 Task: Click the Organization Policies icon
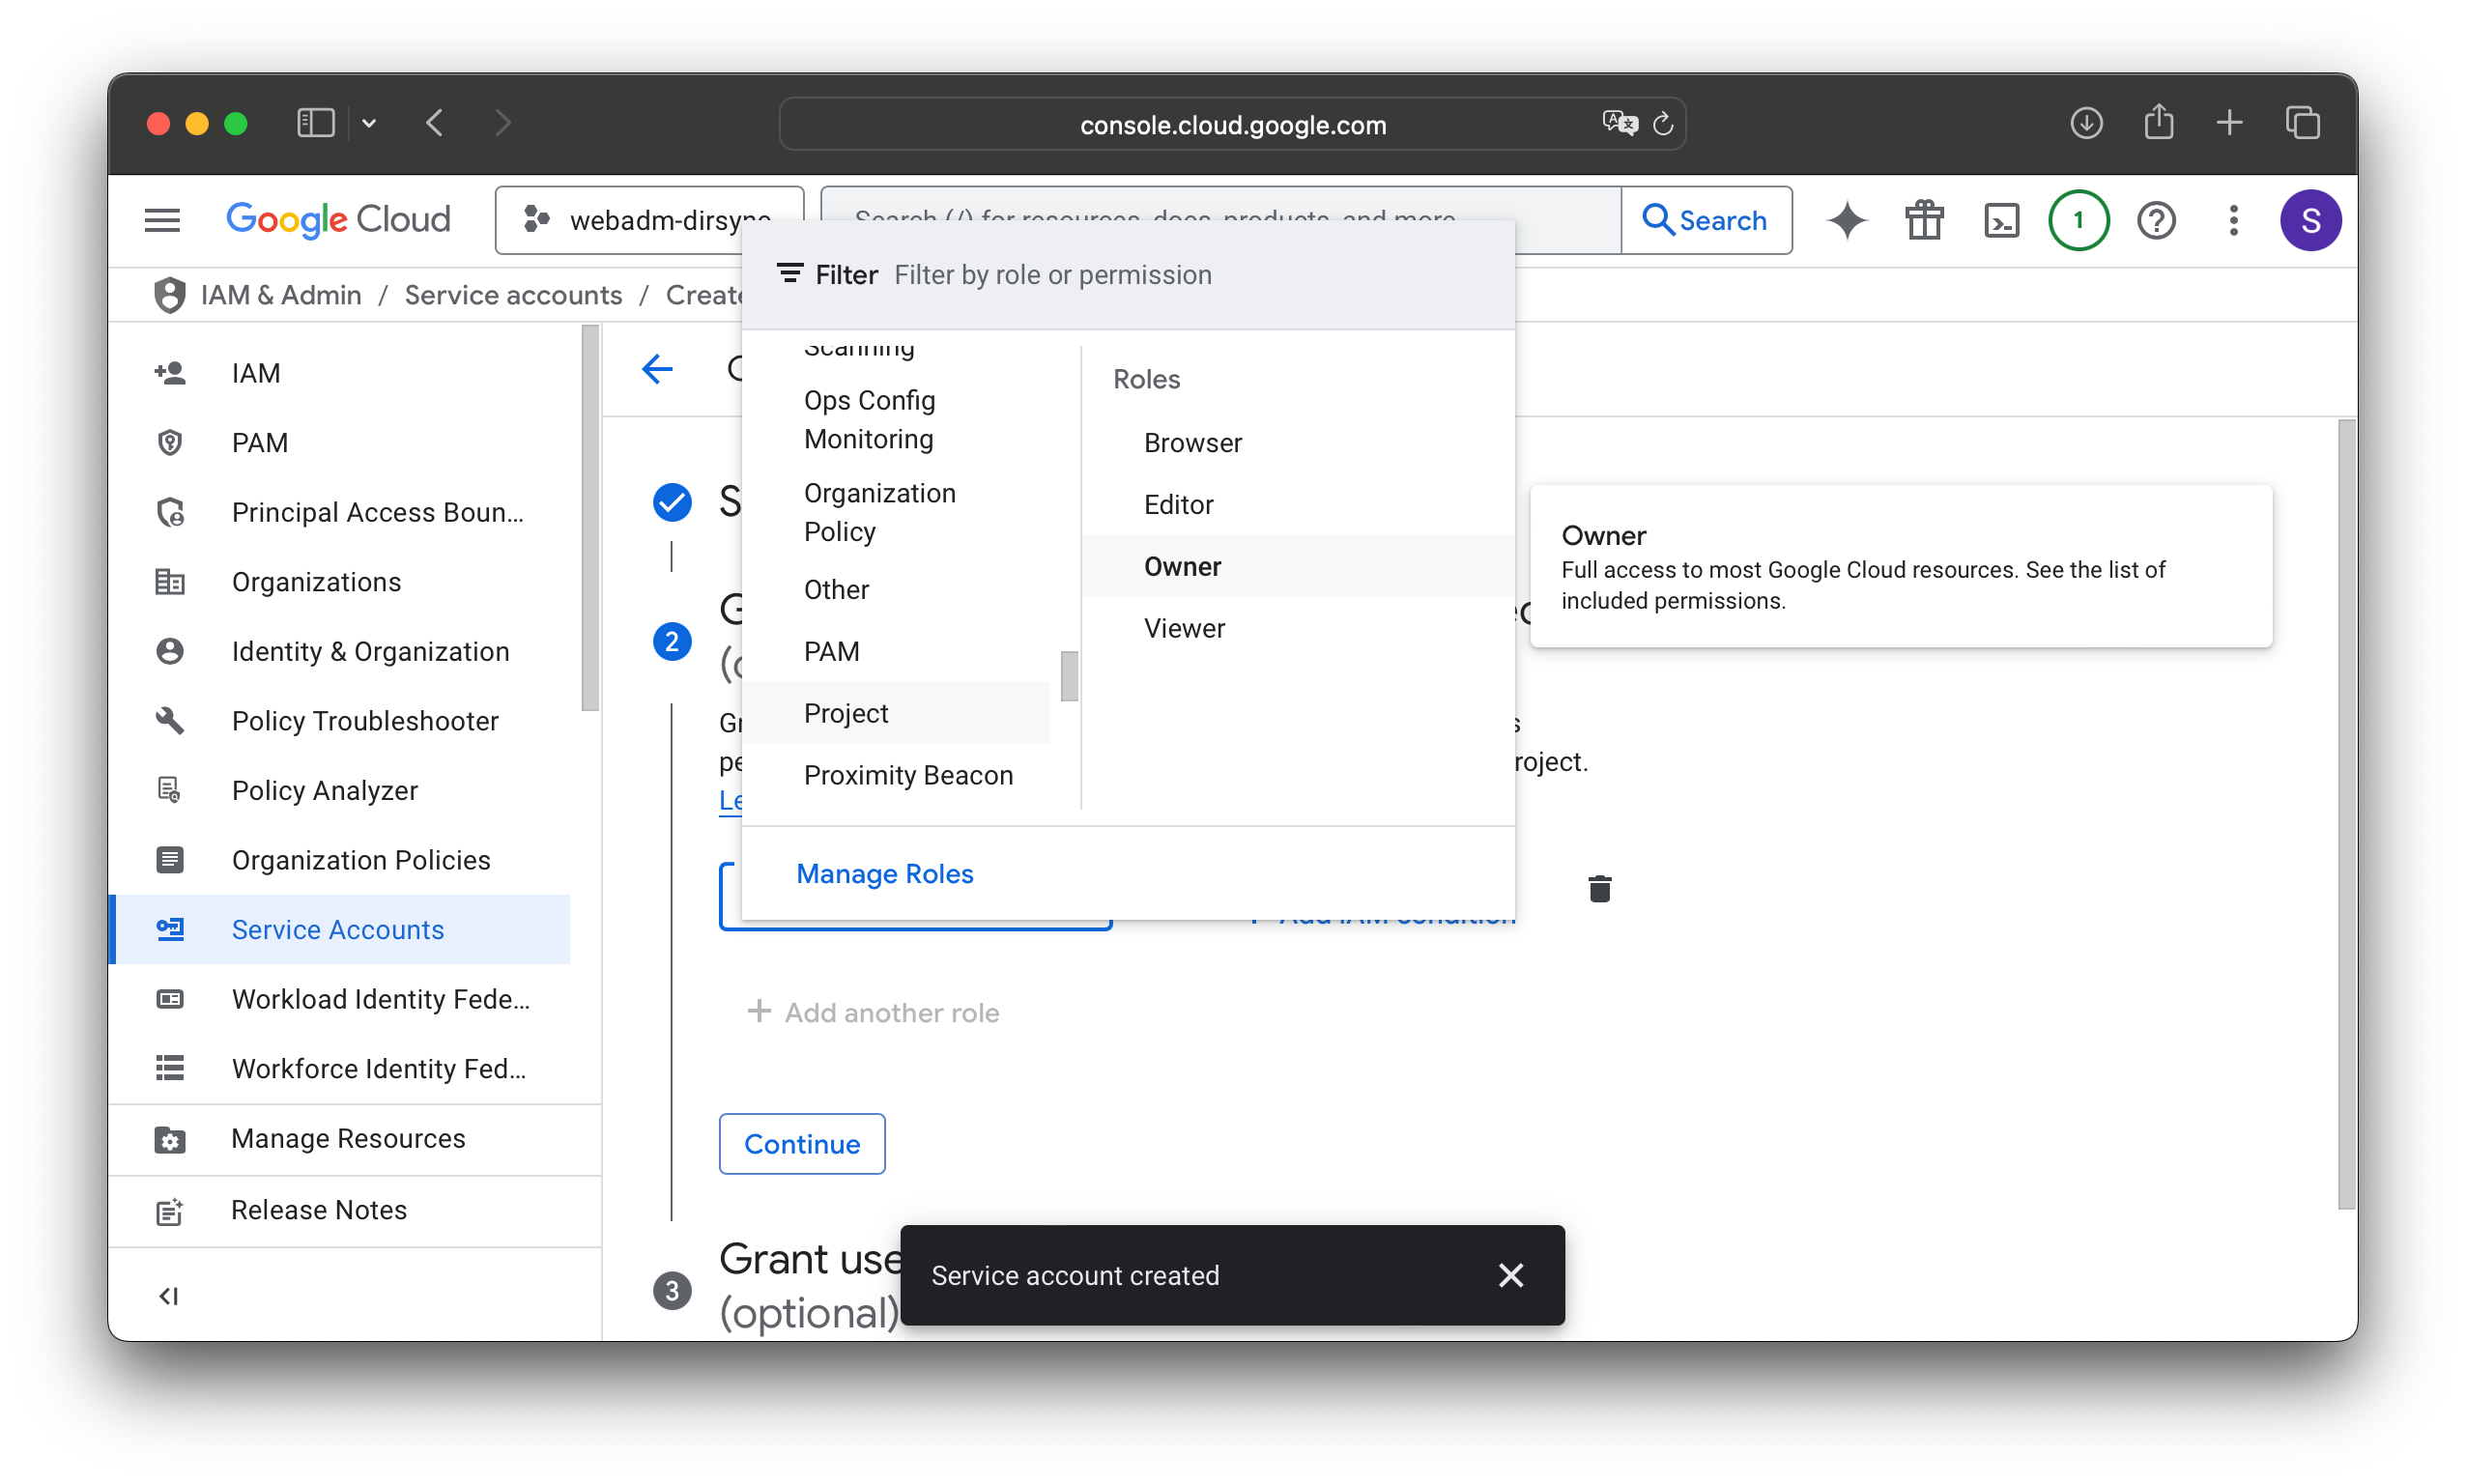[169, 859]
